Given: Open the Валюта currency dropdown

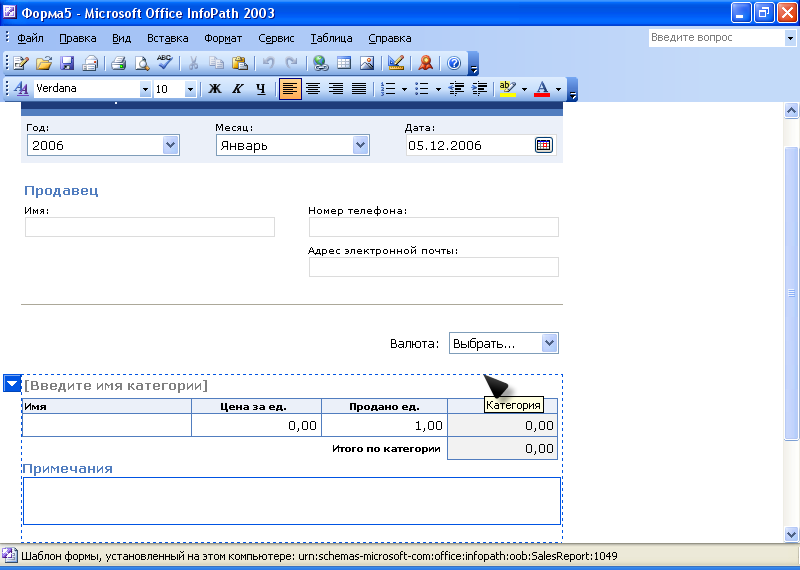Looking at the screenshot, I should 548,343.
